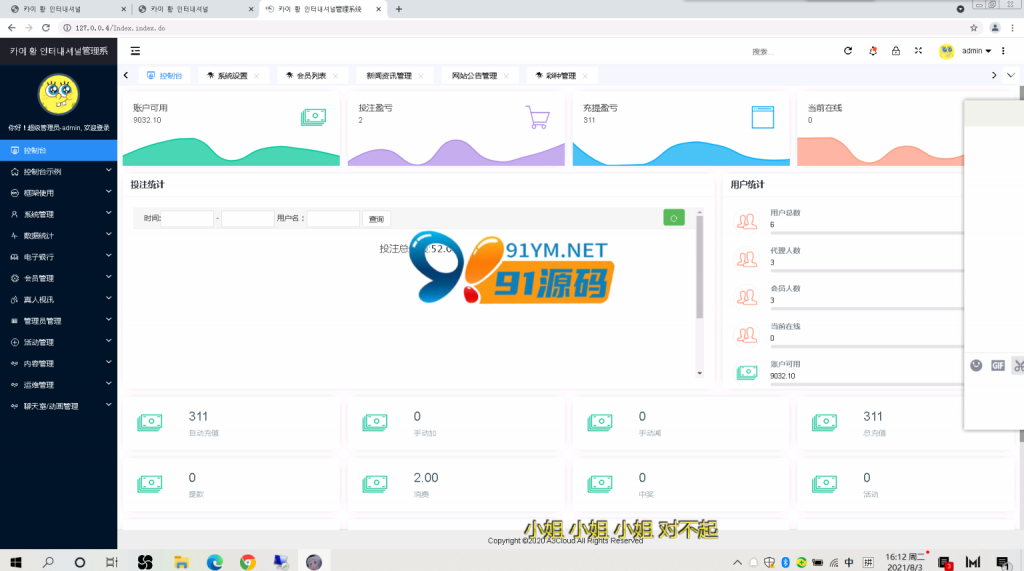Switch to the 控制台 page tab

pos(165,76)
